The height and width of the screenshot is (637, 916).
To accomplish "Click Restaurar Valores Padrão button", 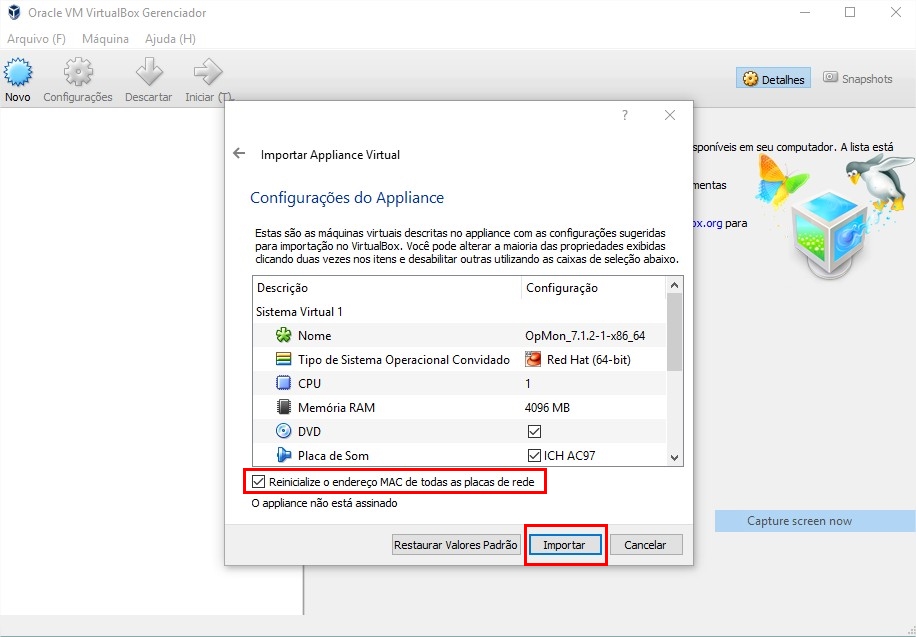I will [x=456, y=545].
